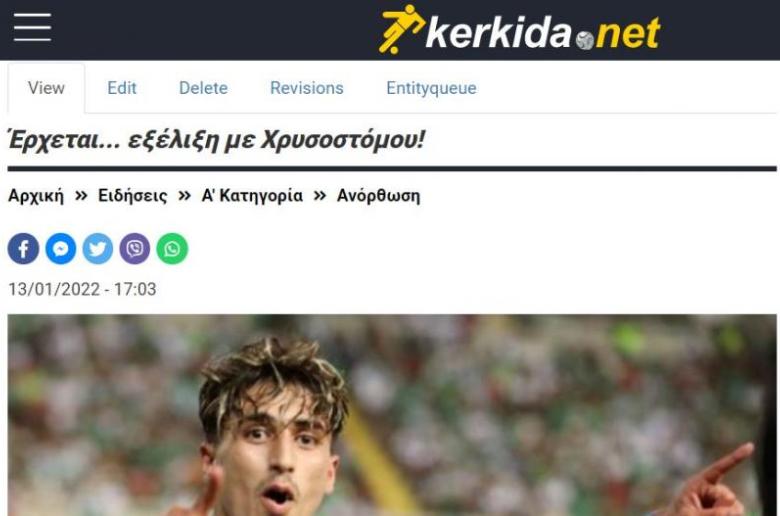Share via Viber icon
The width and height of the screenshot is (780, 516).
(x=135, y=248)
